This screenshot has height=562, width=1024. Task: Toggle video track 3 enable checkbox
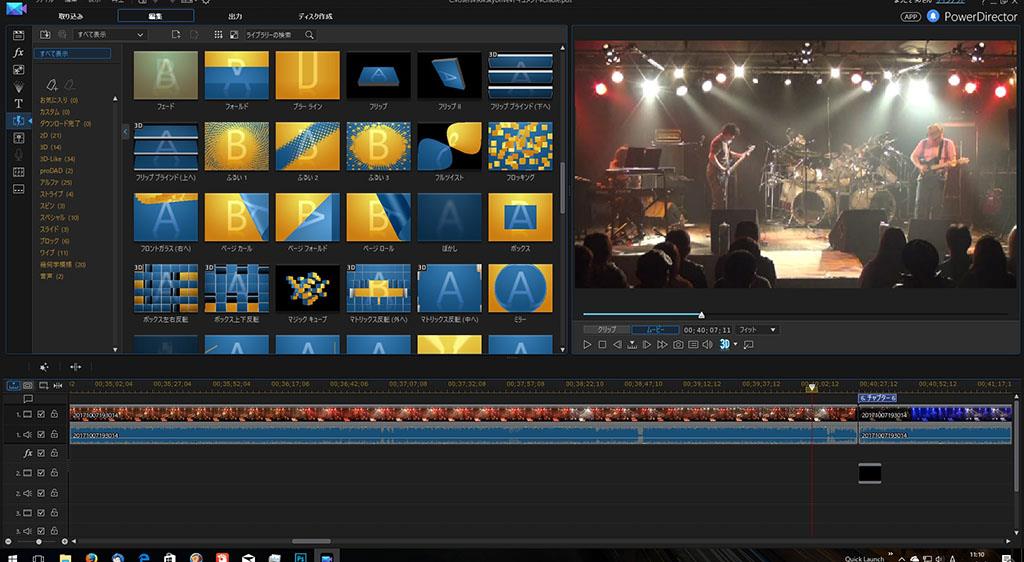(x=41, y=513)
